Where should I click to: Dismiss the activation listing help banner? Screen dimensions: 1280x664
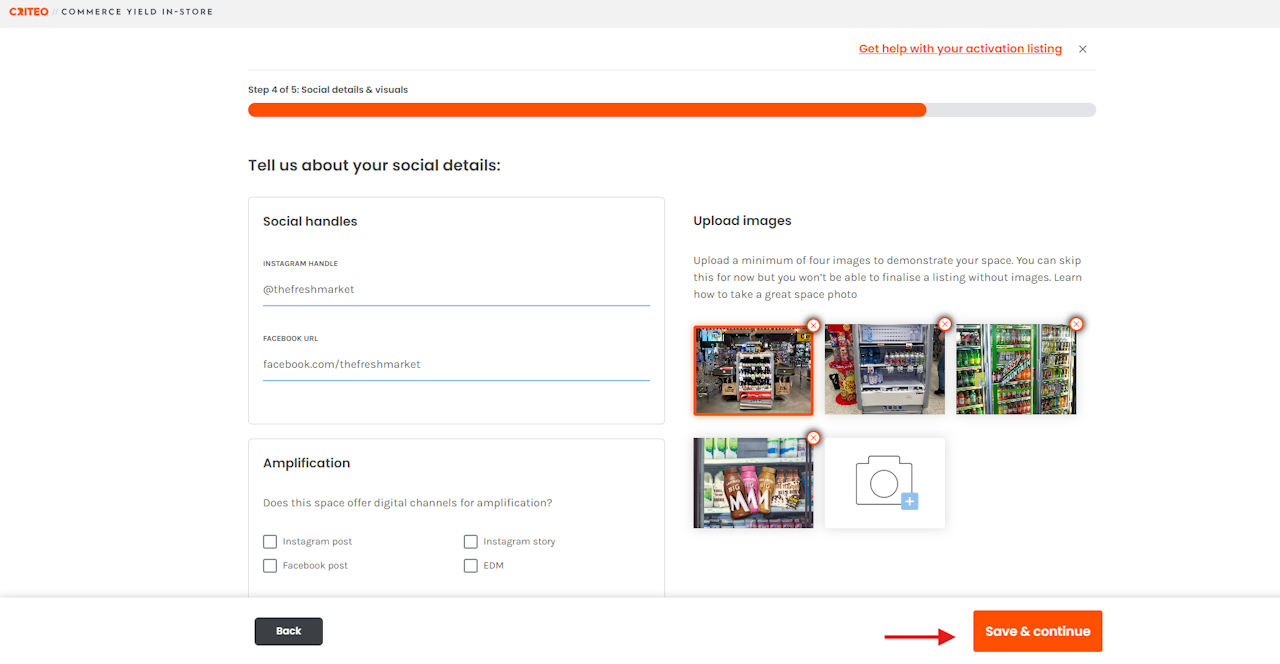pos(1082,49)
